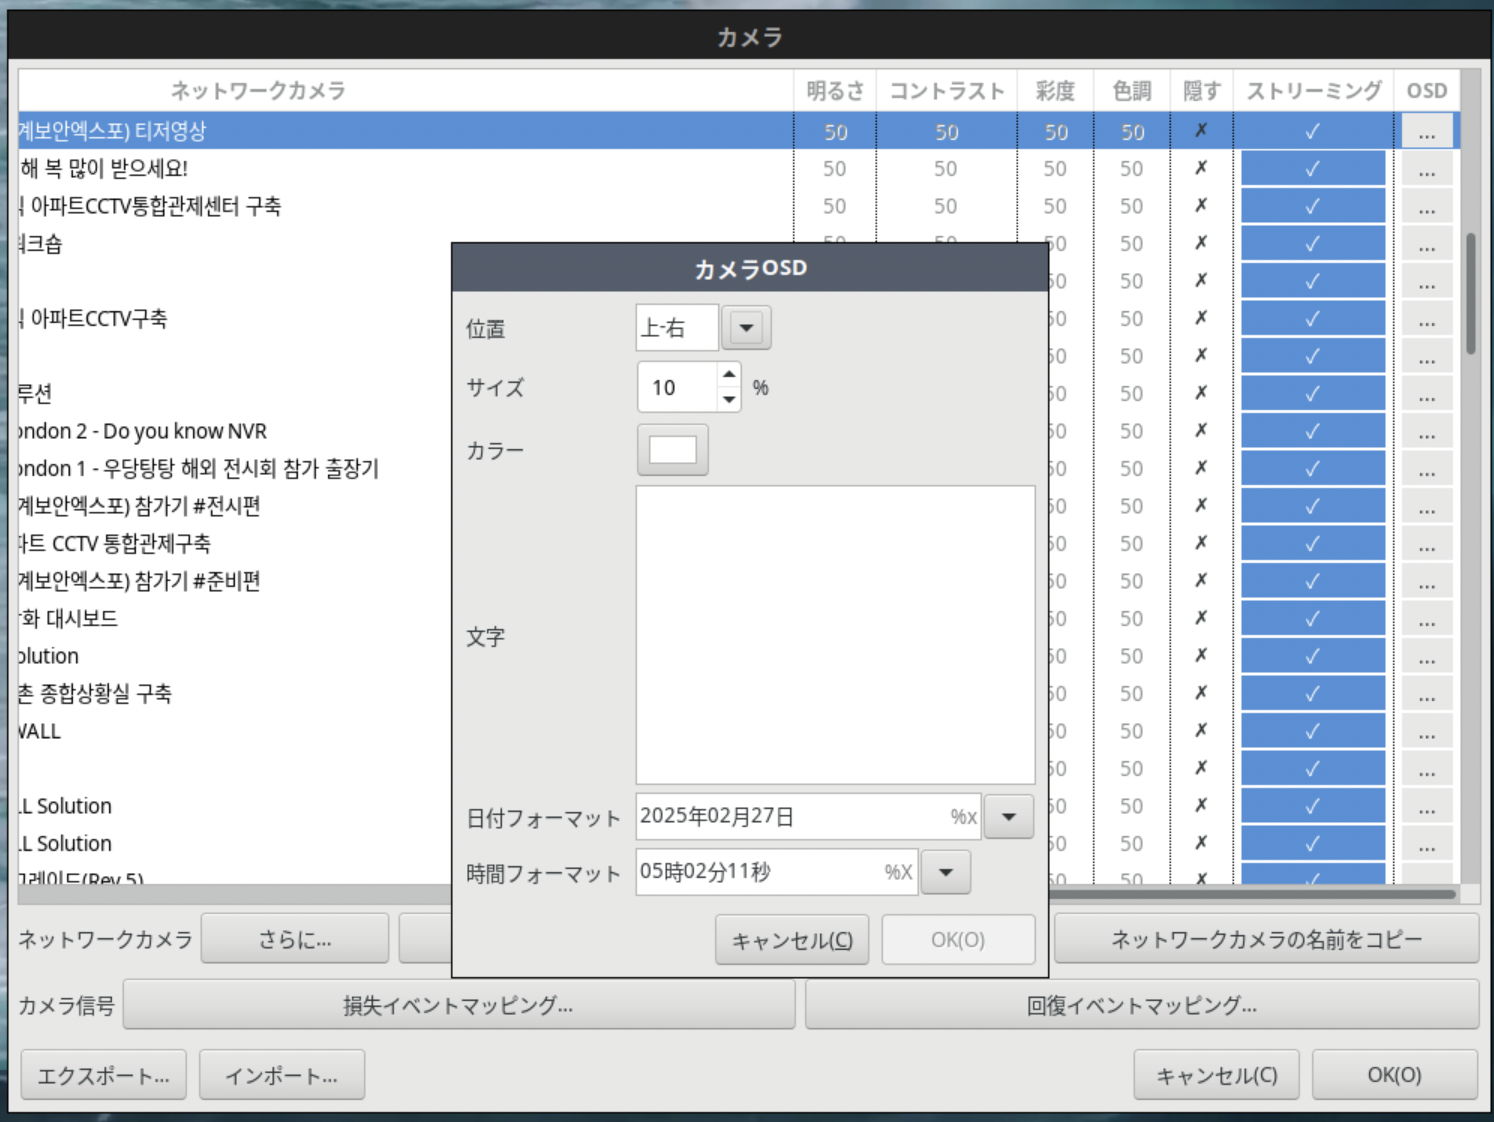Screen dimensions: 1494x1122
Task: Click the エクスポート button
Action: click(103, 1076)
